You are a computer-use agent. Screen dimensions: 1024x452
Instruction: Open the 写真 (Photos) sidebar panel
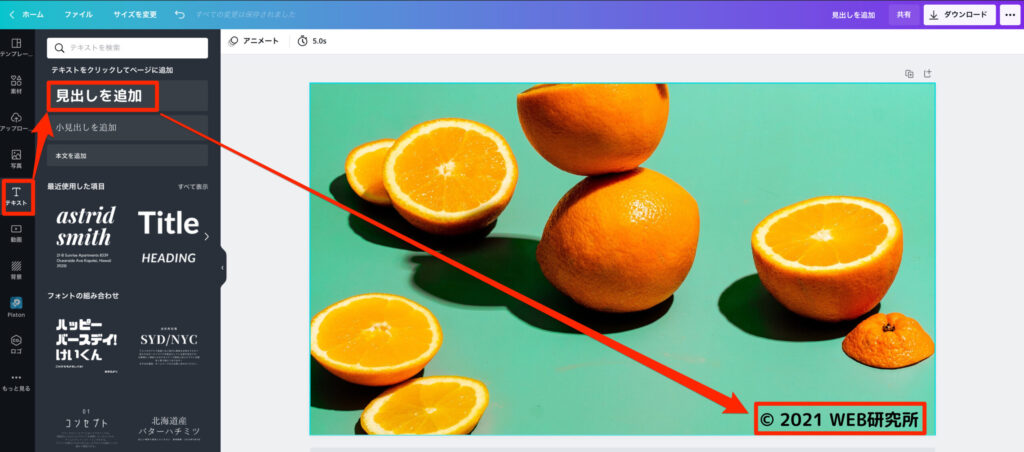coord(16,159)
